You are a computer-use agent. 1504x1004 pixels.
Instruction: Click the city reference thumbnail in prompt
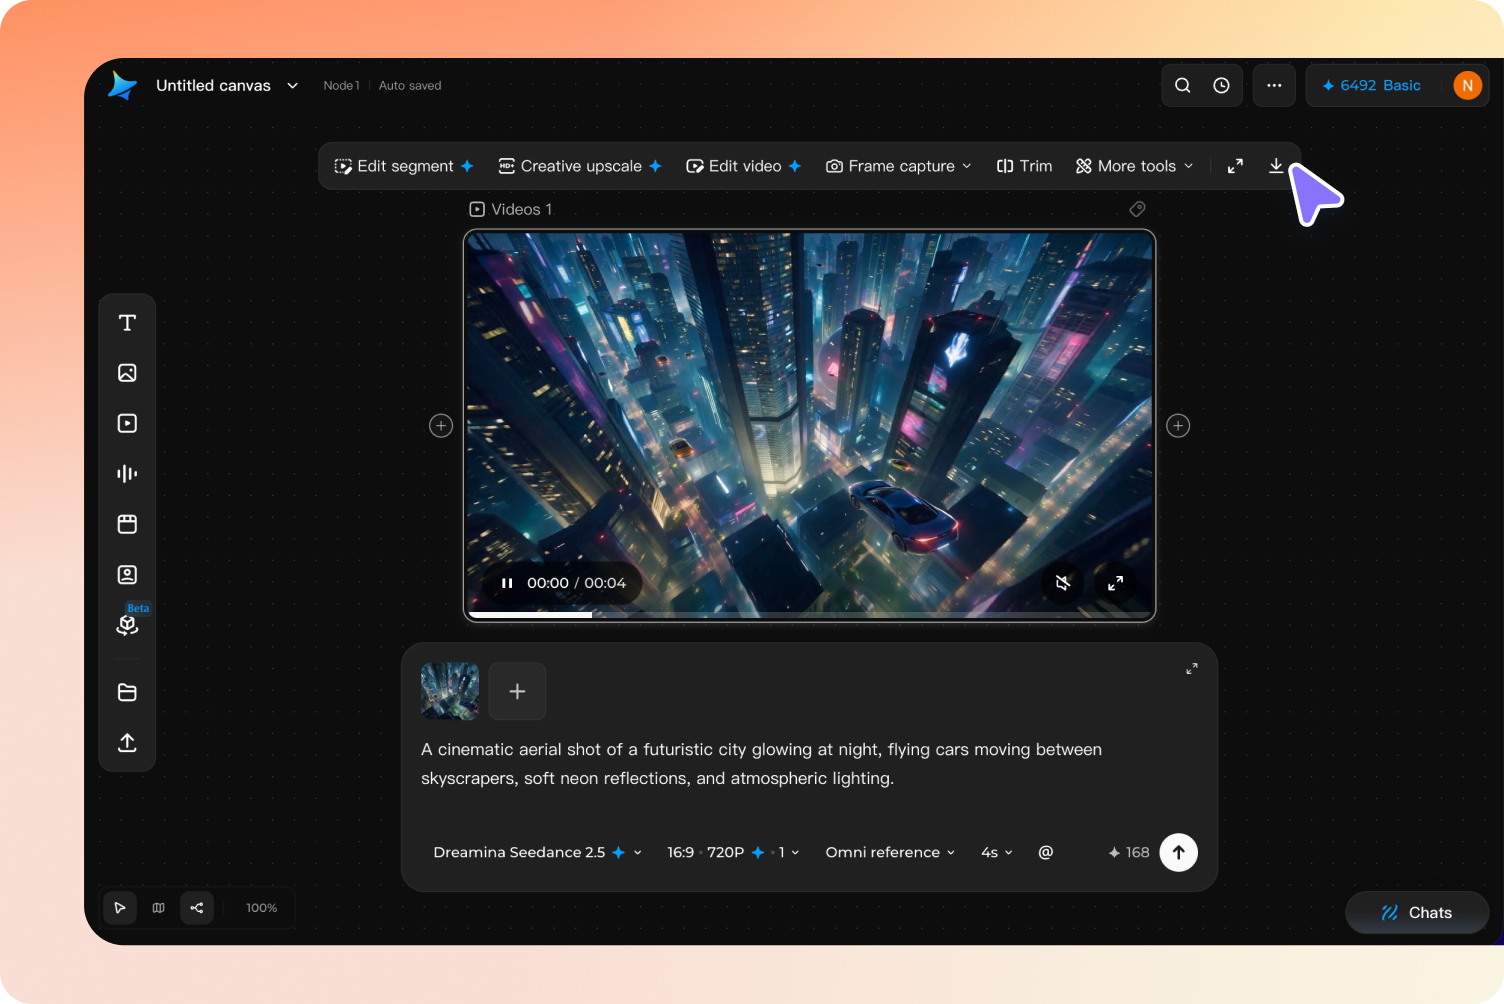pos(450,691)
